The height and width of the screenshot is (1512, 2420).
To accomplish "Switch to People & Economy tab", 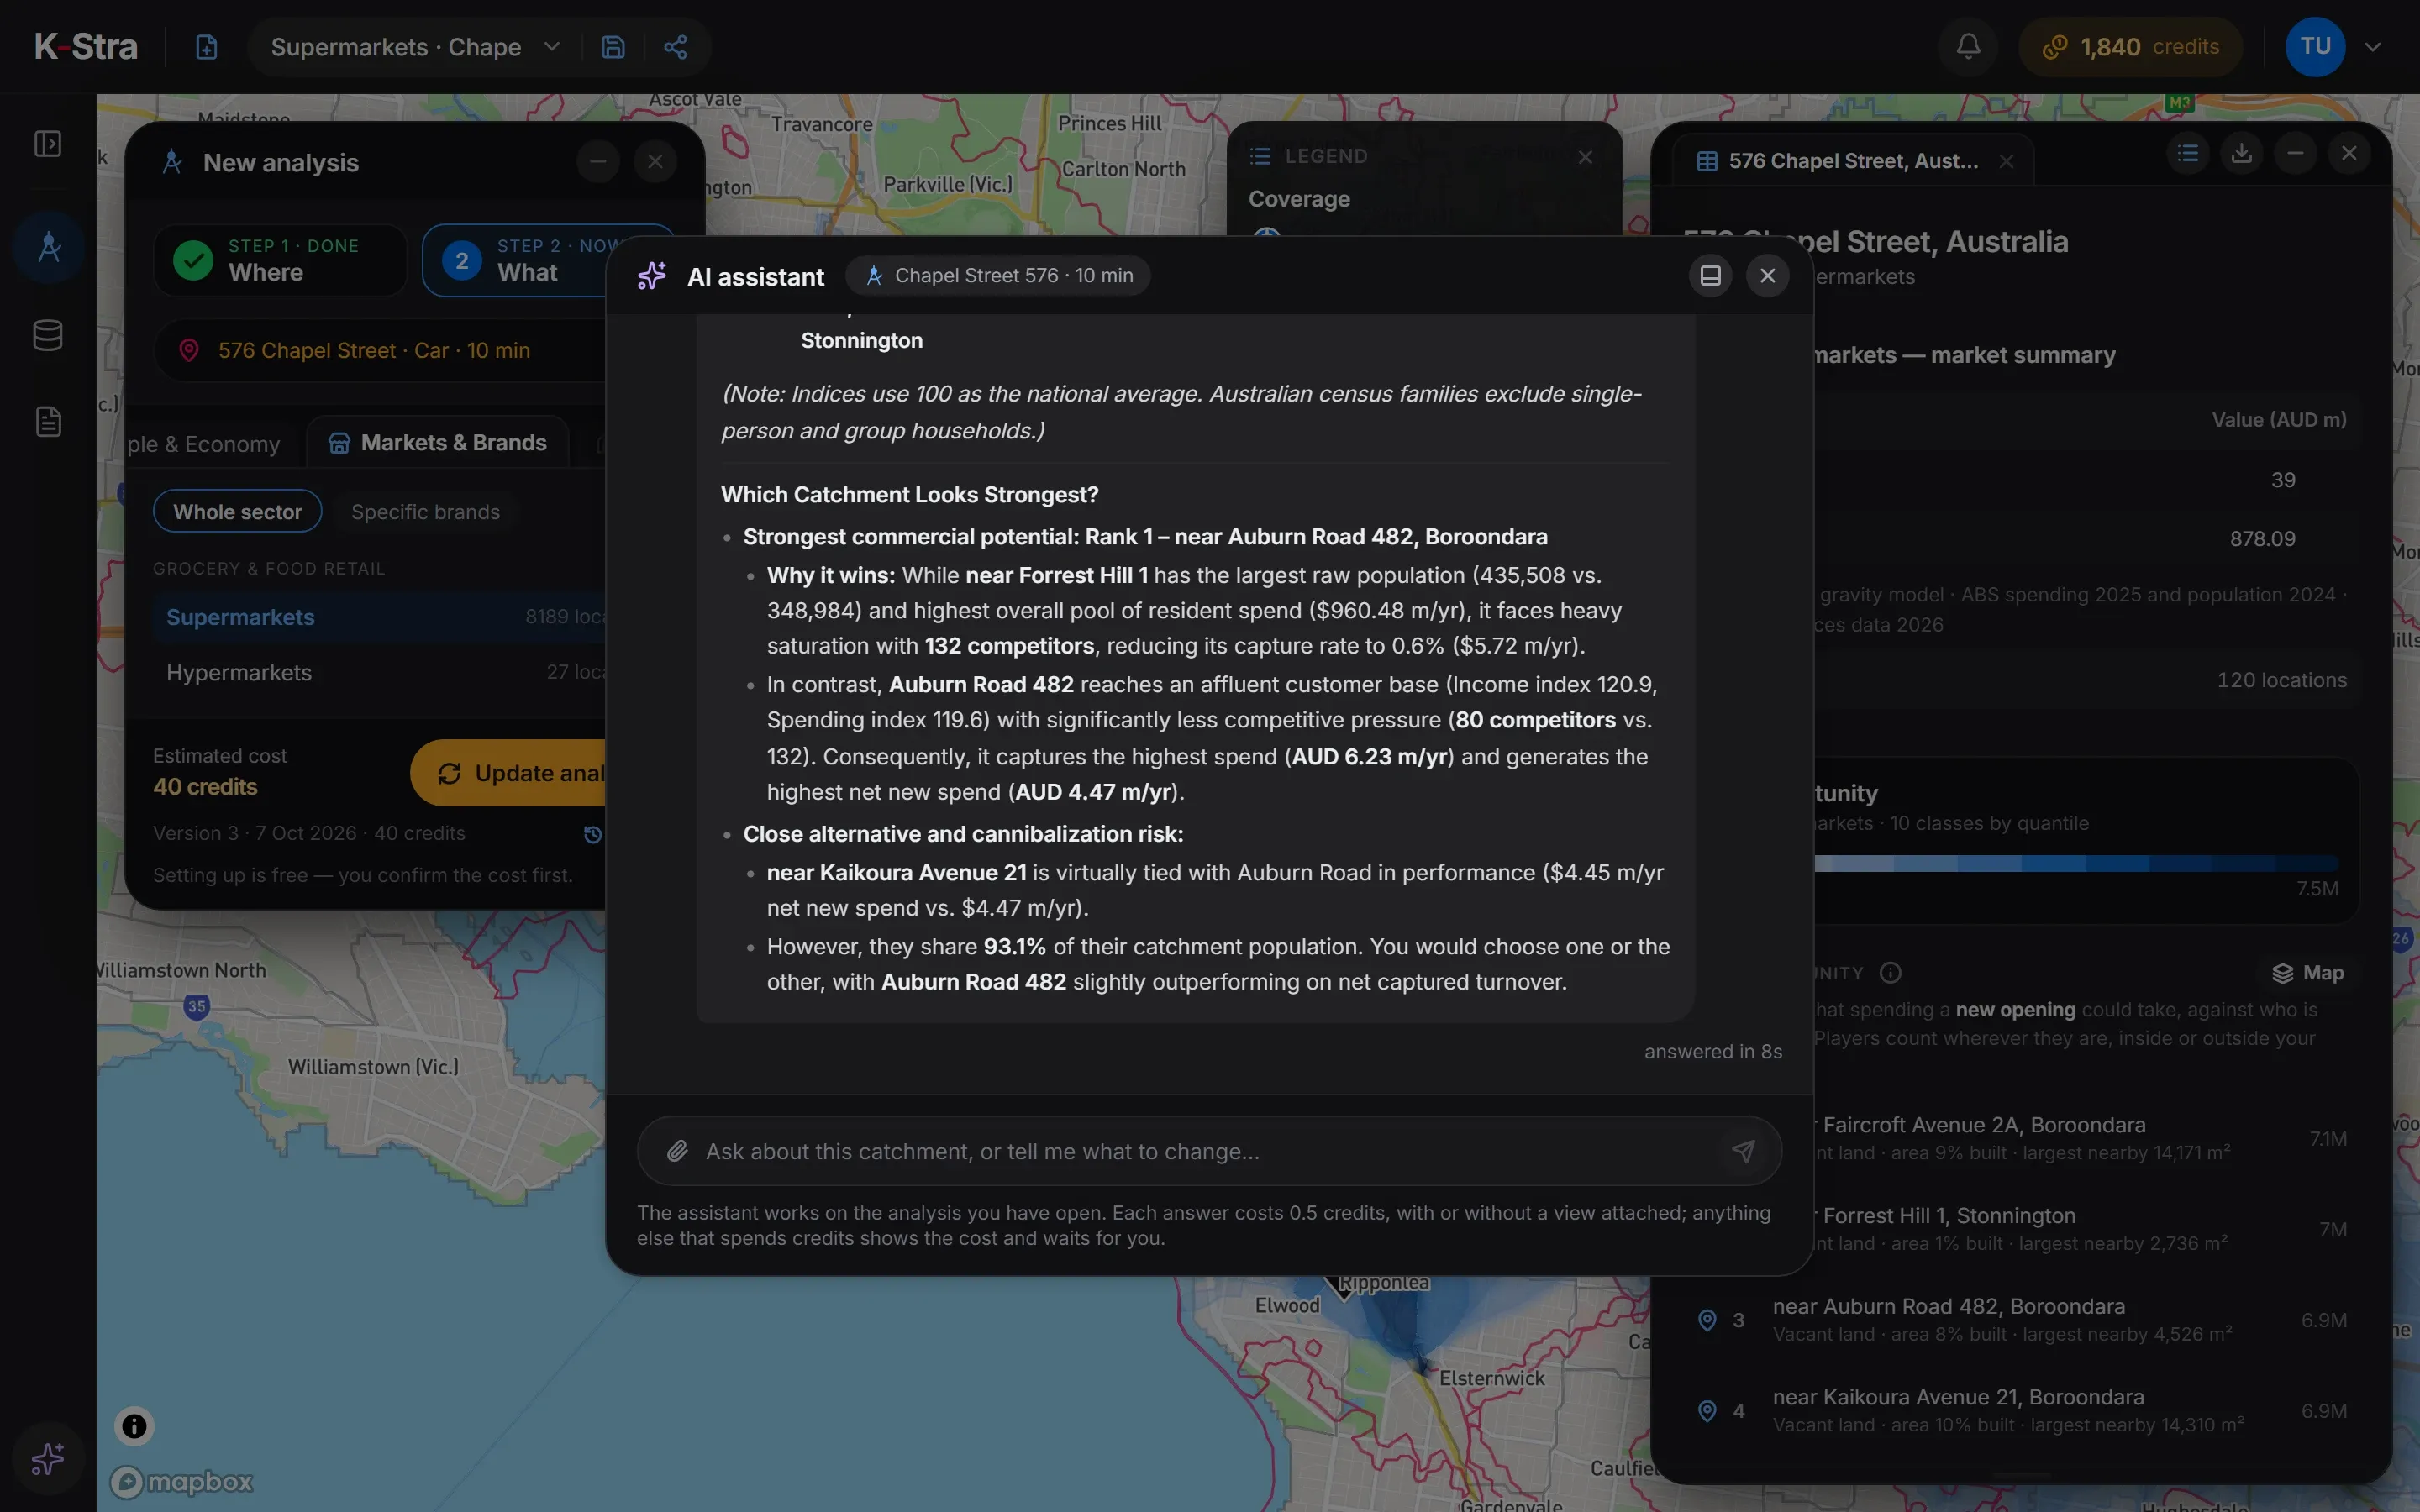I will tap(204, 443).
